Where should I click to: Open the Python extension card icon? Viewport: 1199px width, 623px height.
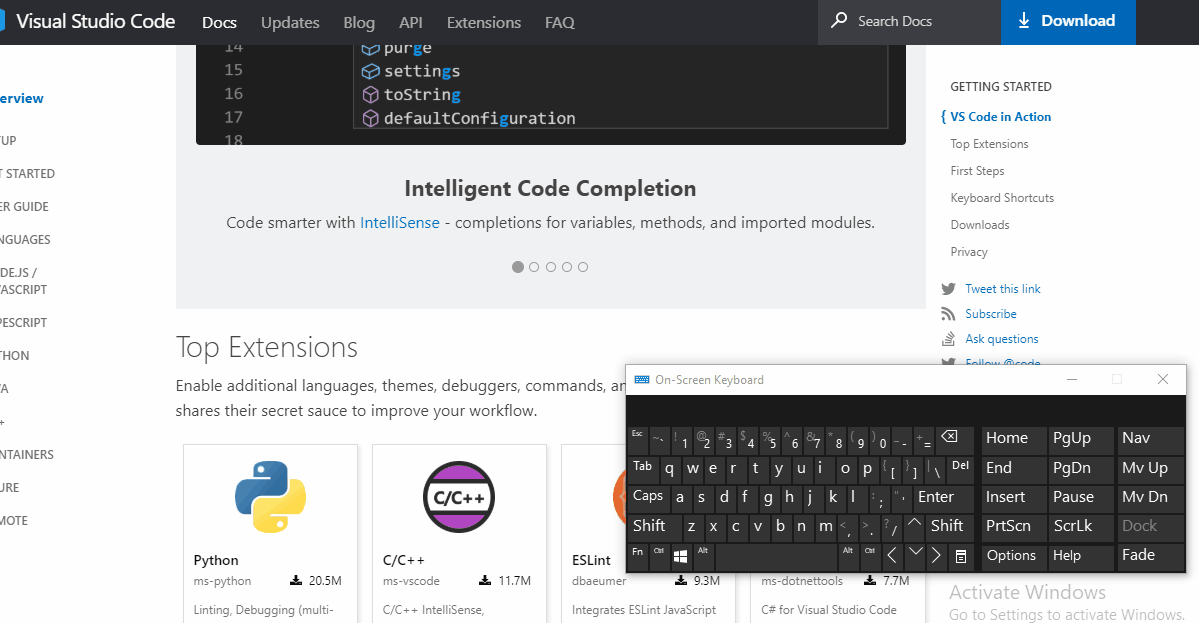[270, 497]
